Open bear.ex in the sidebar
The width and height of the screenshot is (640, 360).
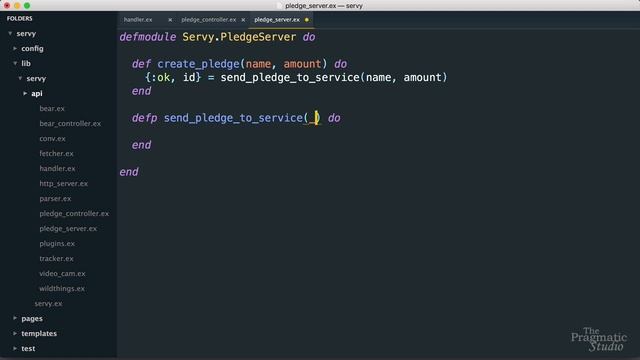(x=52, y=109)
